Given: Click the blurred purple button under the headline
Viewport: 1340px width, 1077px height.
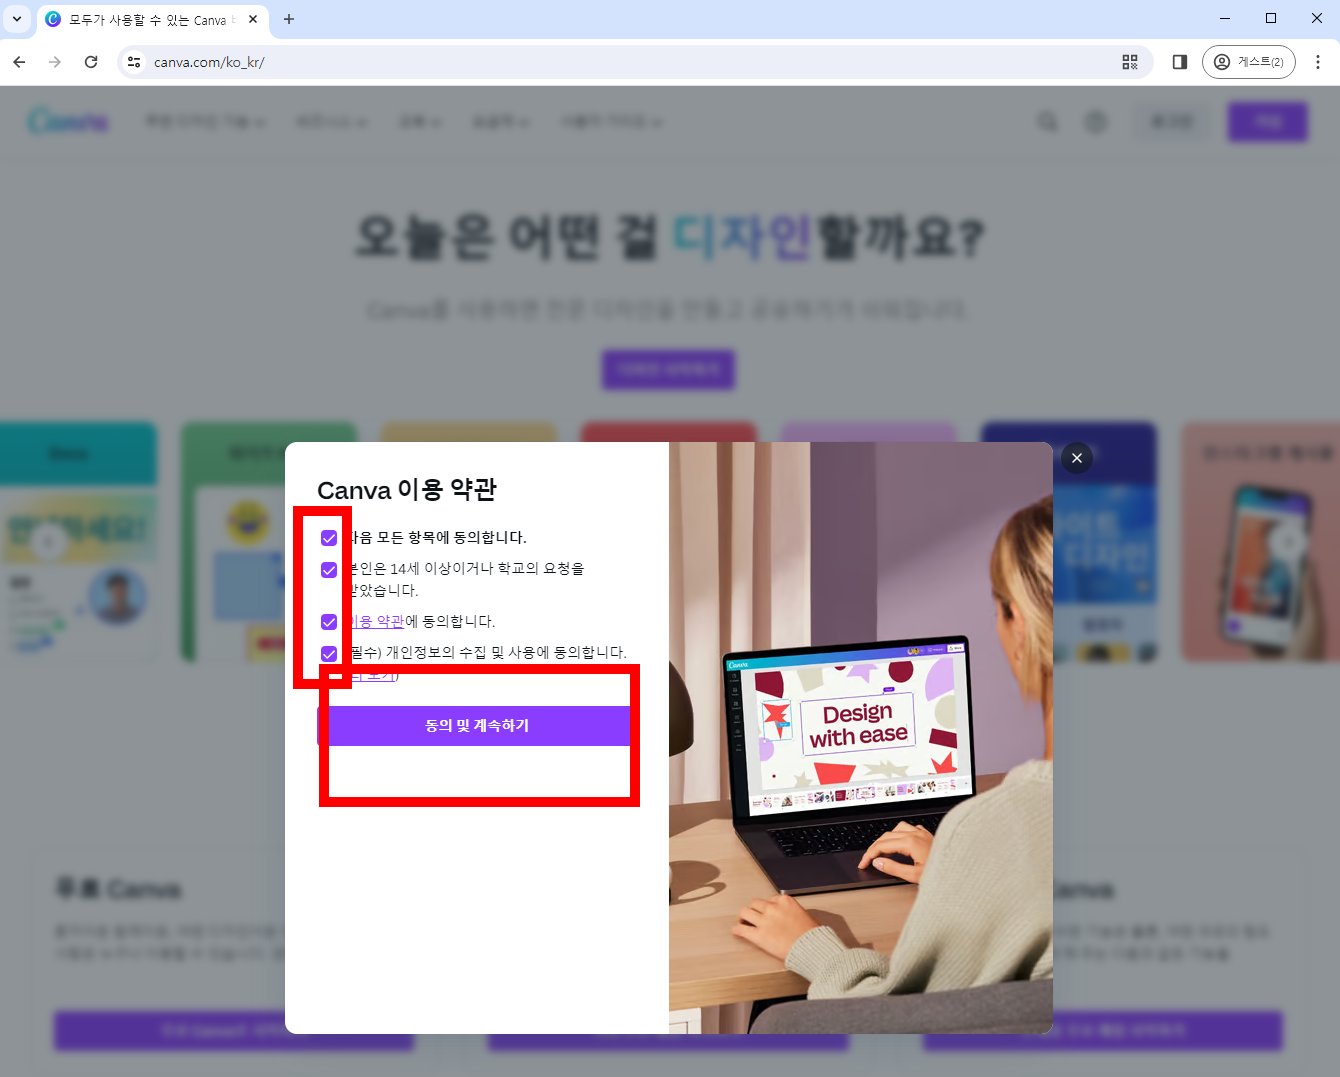Looking at the screenshot, I should [668, 369].
